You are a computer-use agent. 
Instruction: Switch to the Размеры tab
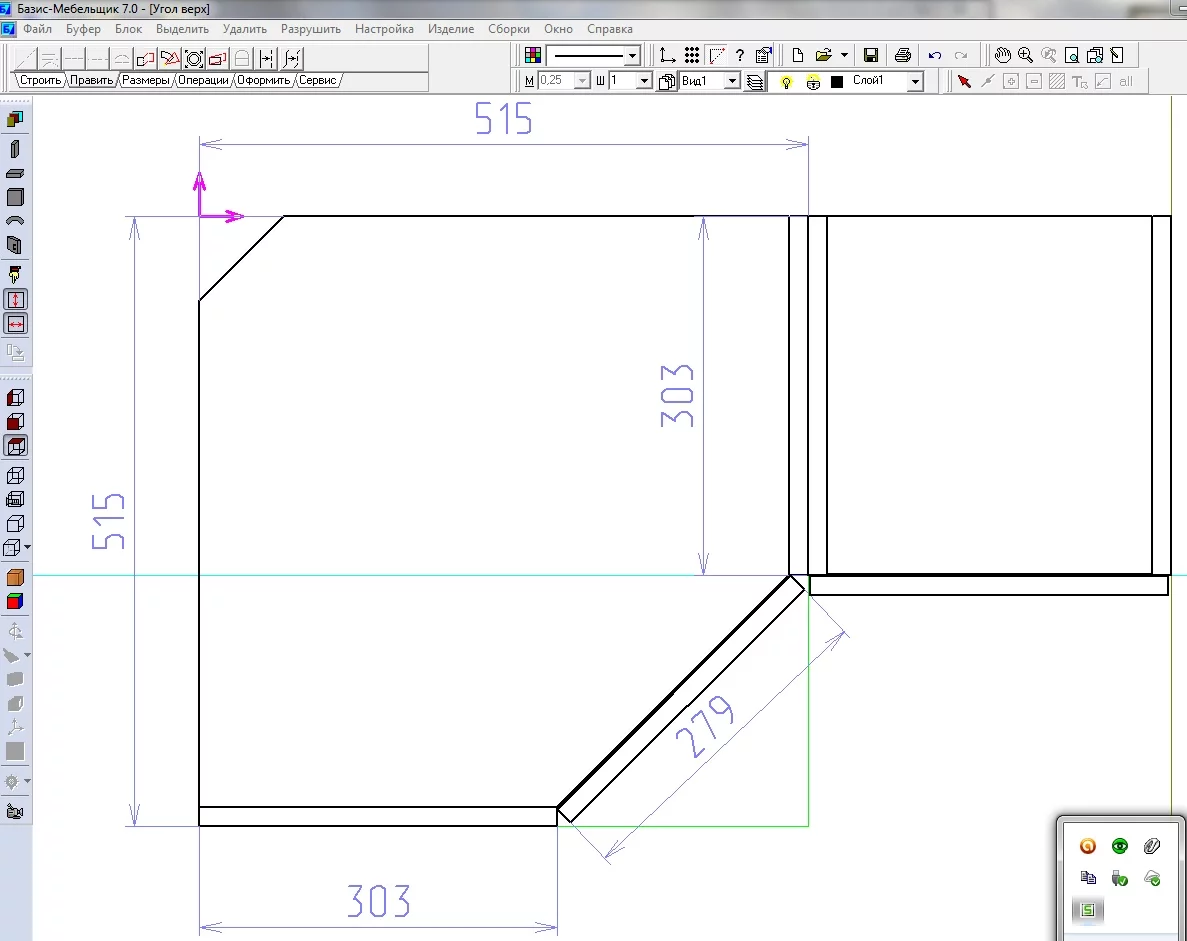click(x=145, y=80)
